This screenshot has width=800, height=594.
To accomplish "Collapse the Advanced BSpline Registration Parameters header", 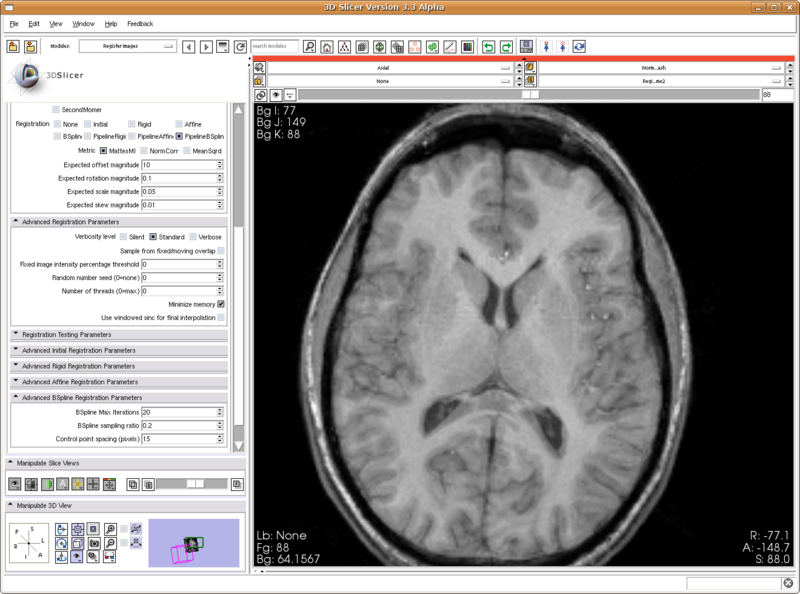I will click(x=119, y=397).
